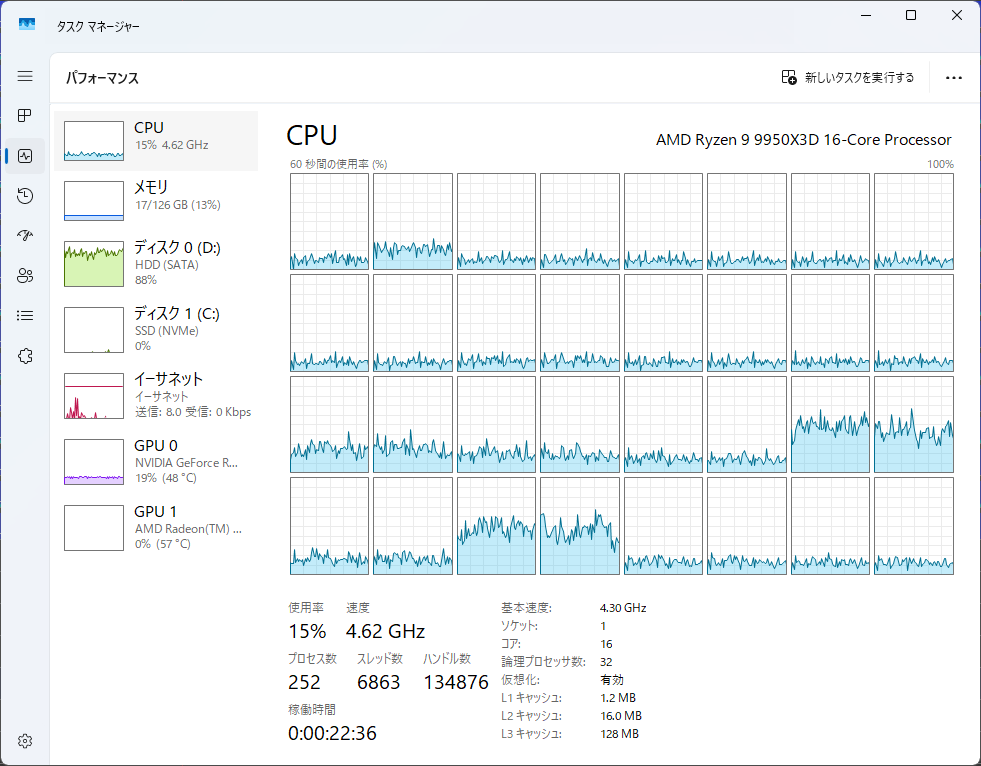Select the Performance page icon
The image size is (981, 766).
pos(25,156)
